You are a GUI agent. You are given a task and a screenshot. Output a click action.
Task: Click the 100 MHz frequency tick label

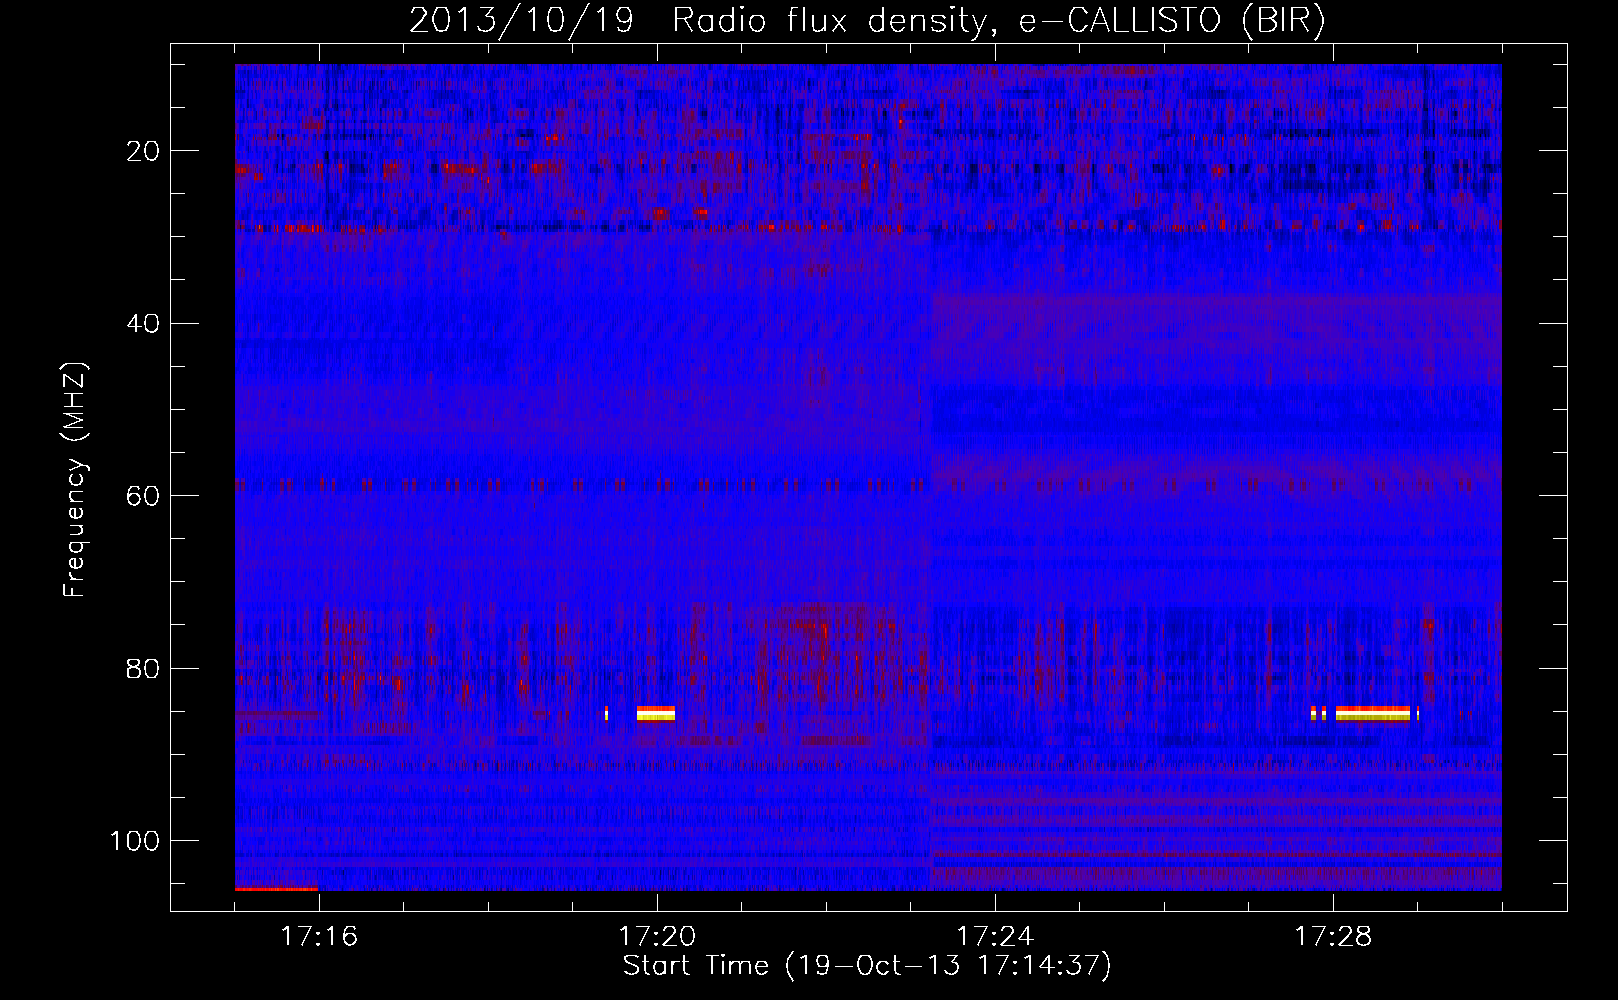click(x=135, y=841)
